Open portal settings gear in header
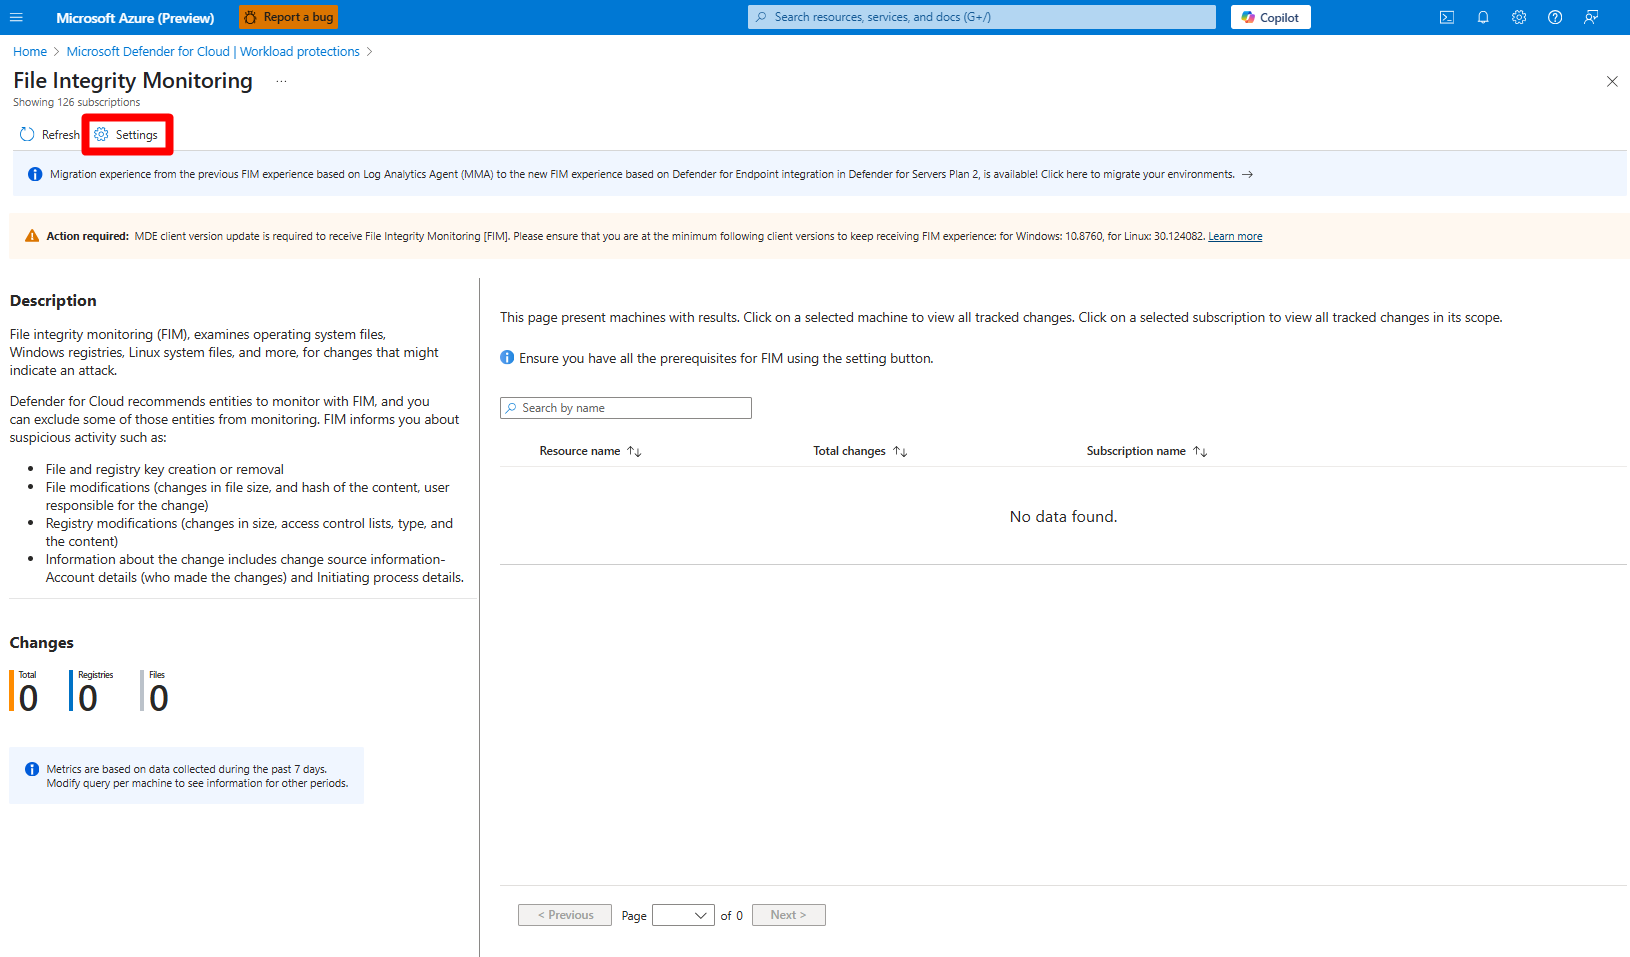This screenshot has width=1630, height=957. coord(1519,17)
